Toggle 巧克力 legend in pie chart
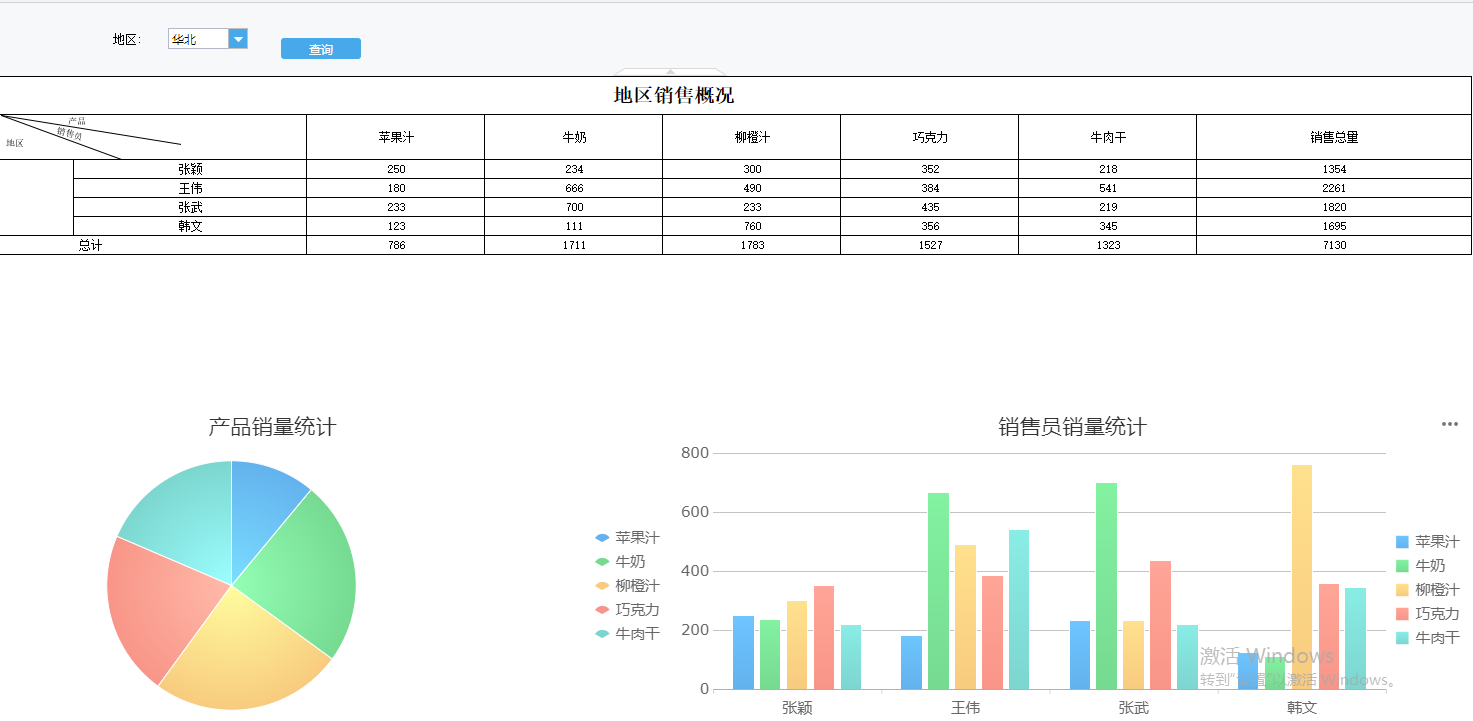 click(x=627, y=610)
